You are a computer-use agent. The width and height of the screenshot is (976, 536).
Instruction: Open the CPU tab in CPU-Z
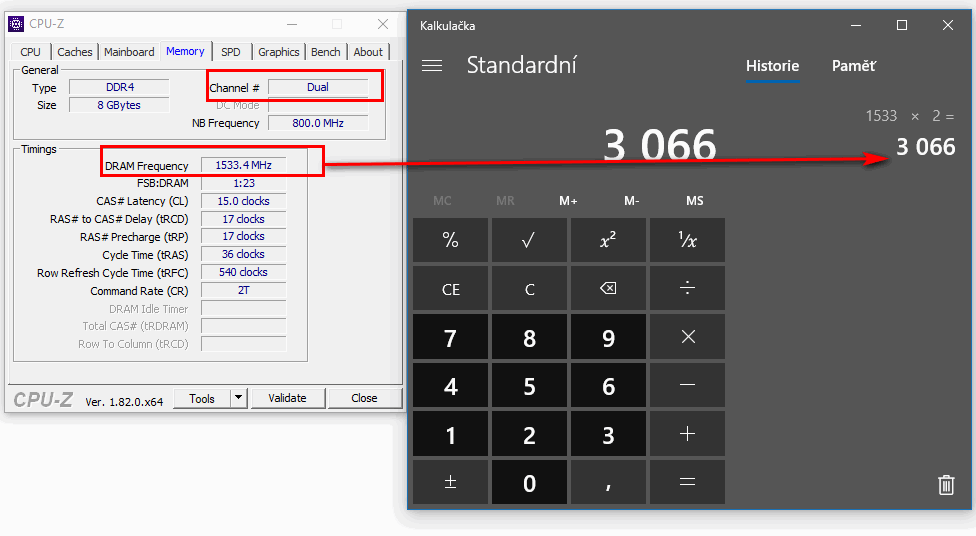30,52
